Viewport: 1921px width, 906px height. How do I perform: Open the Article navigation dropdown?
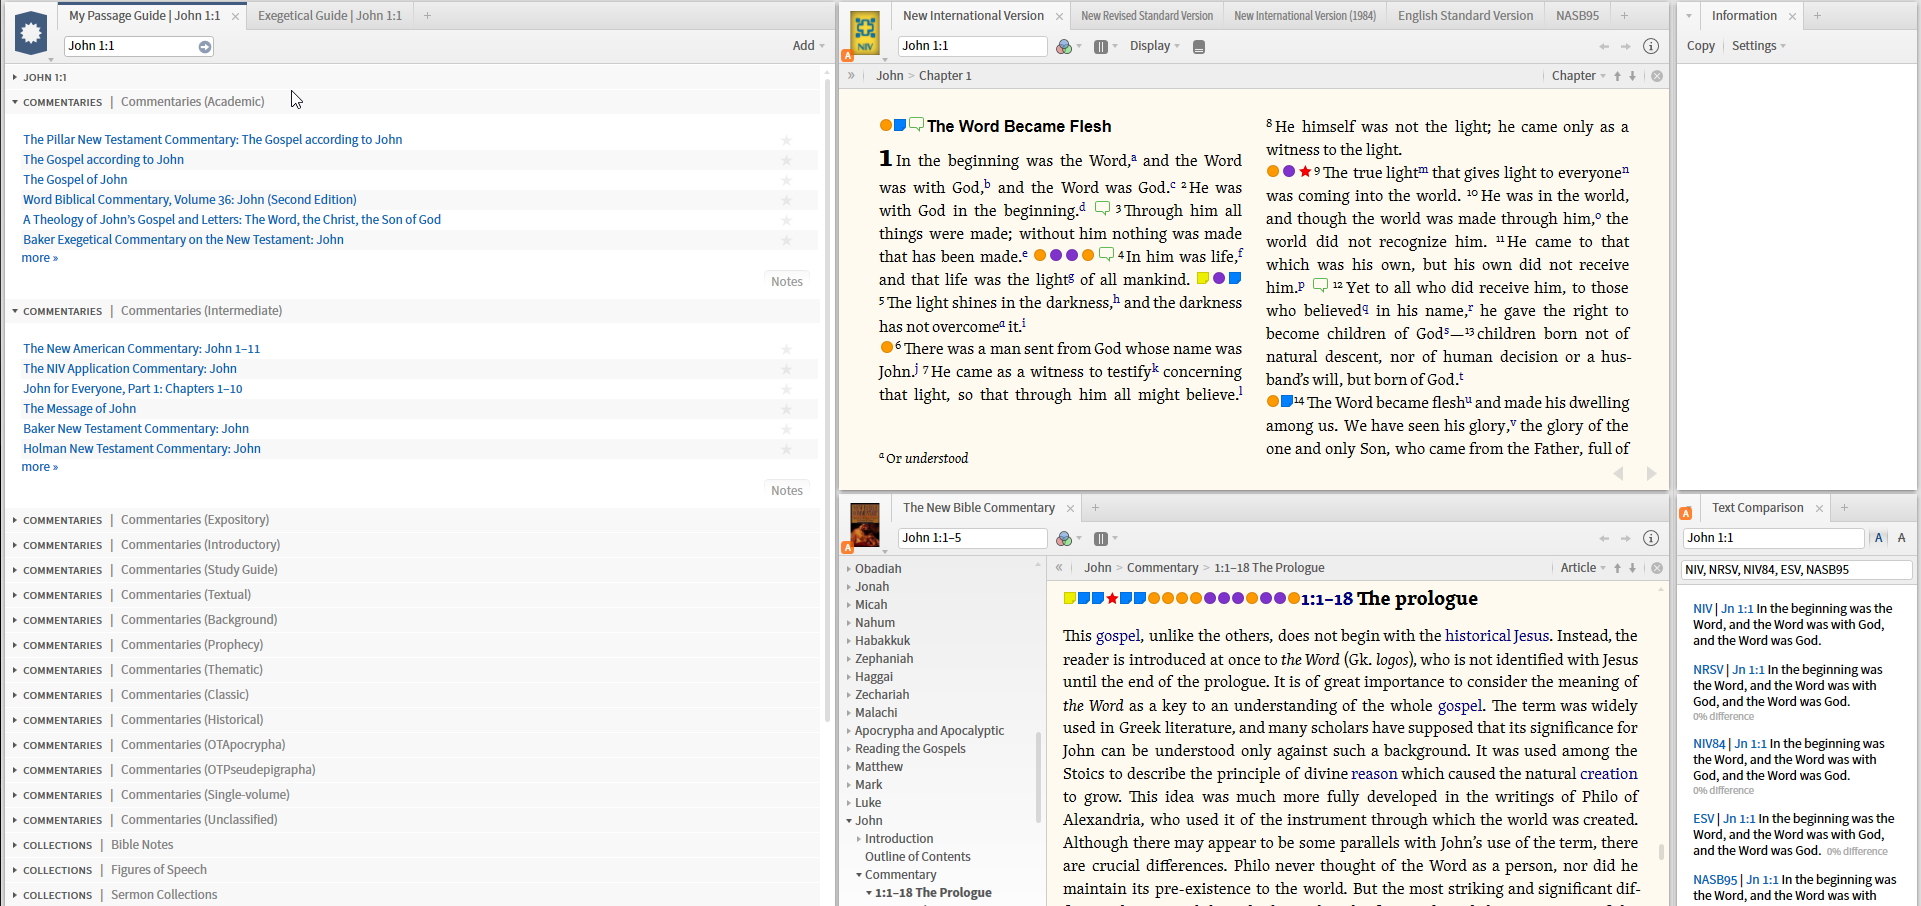pos(1583,568)
